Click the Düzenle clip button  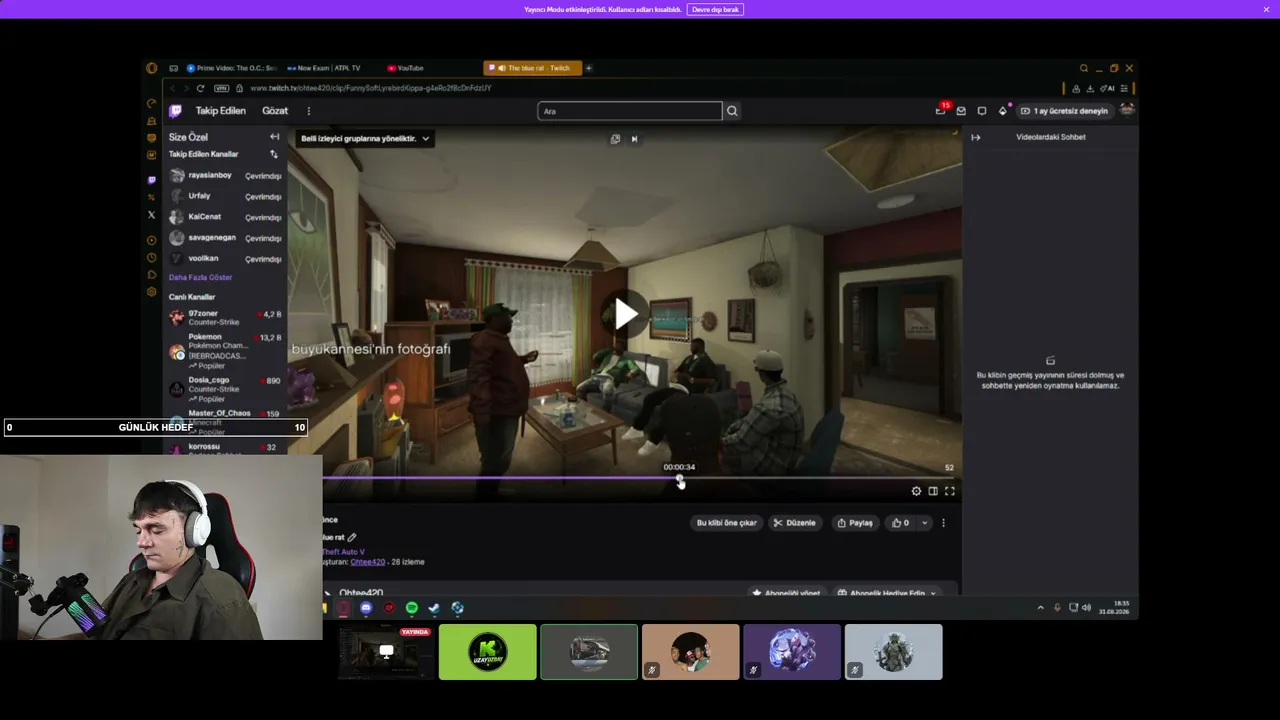point(795,523)
